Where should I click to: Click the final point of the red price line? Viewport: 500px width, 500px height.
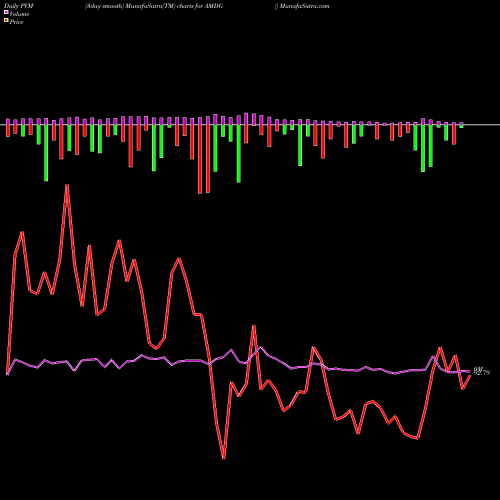tap(470, 376)
